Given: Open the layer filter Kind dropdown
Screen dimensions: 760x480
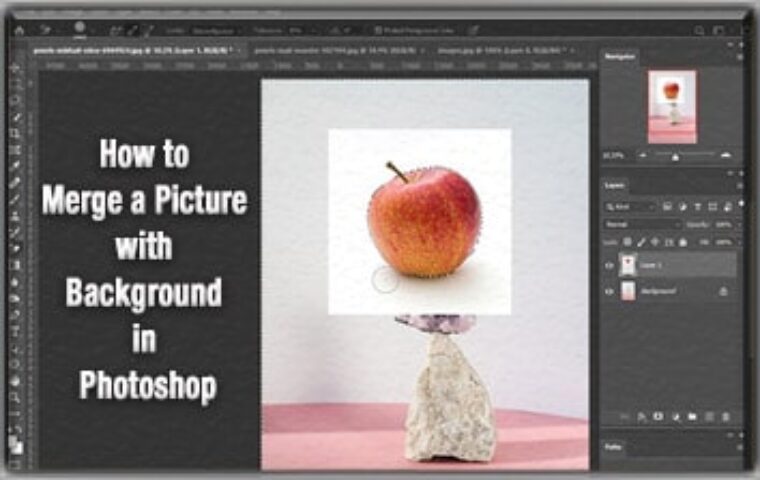Looking at the screenshot, I should (630, 207).
